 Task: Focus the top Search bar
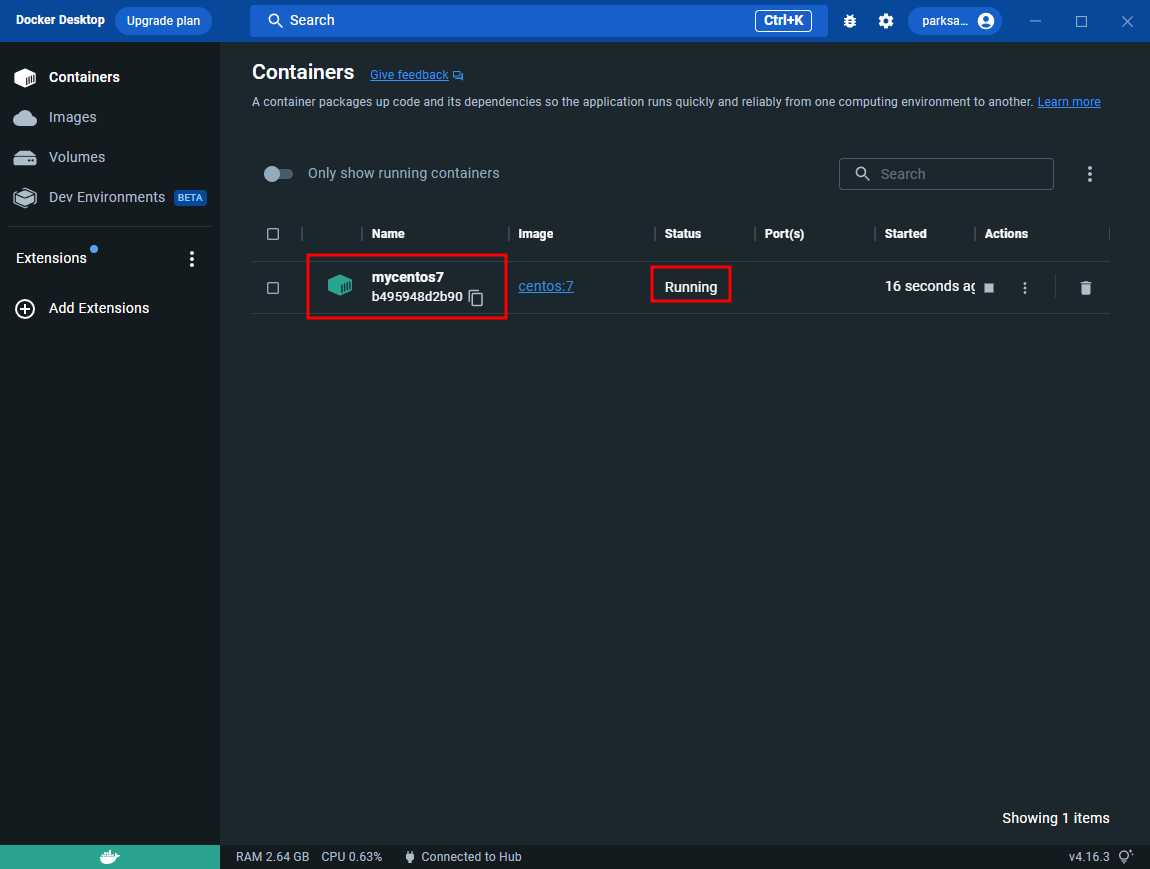tap(538, 21)
